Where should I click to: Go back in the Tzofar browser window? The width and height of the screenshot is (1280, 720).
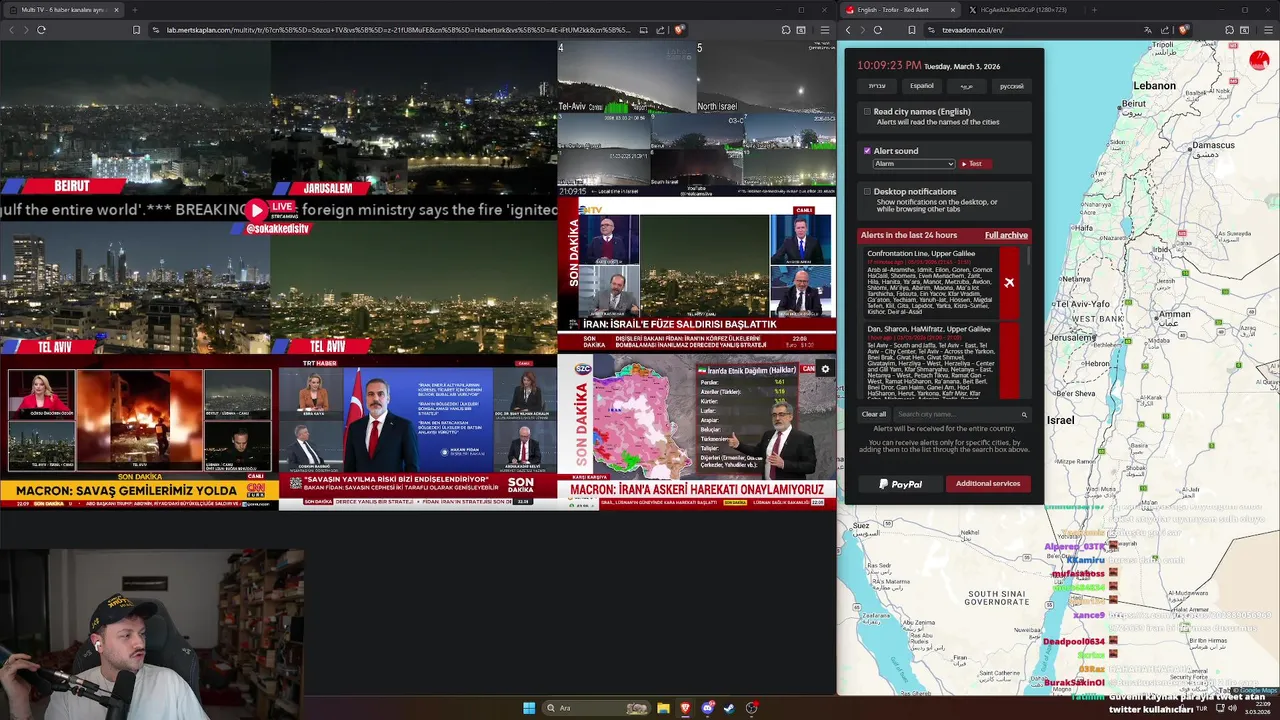pyautogui.click(x=848, y=30)
